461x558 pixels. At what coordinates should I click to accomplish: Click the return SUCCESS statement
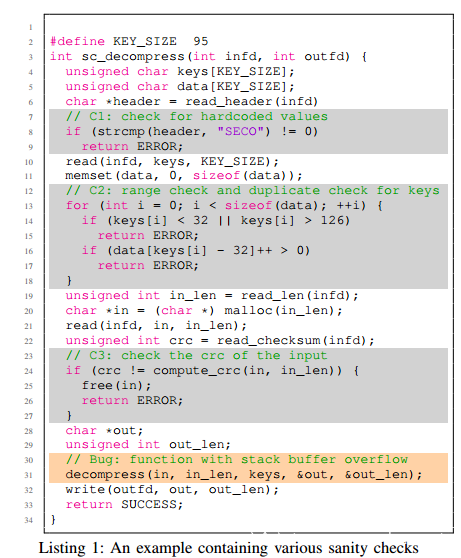(124, 504)
